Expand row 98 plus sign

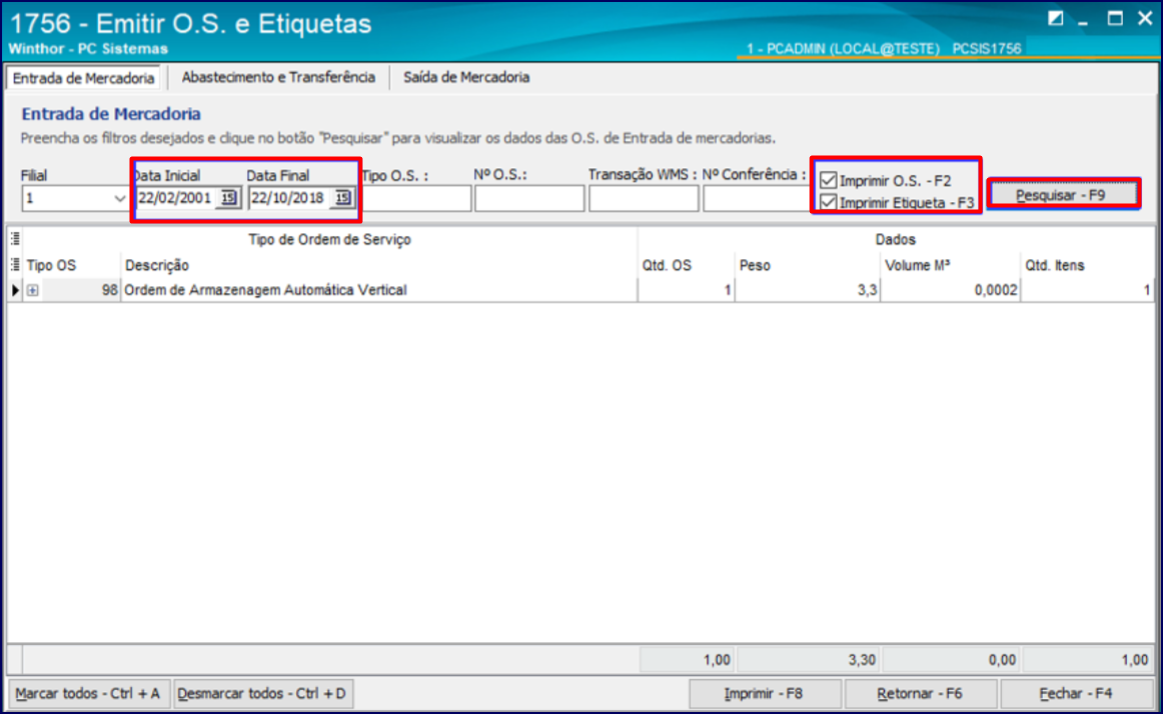click(x=33, y=291)
